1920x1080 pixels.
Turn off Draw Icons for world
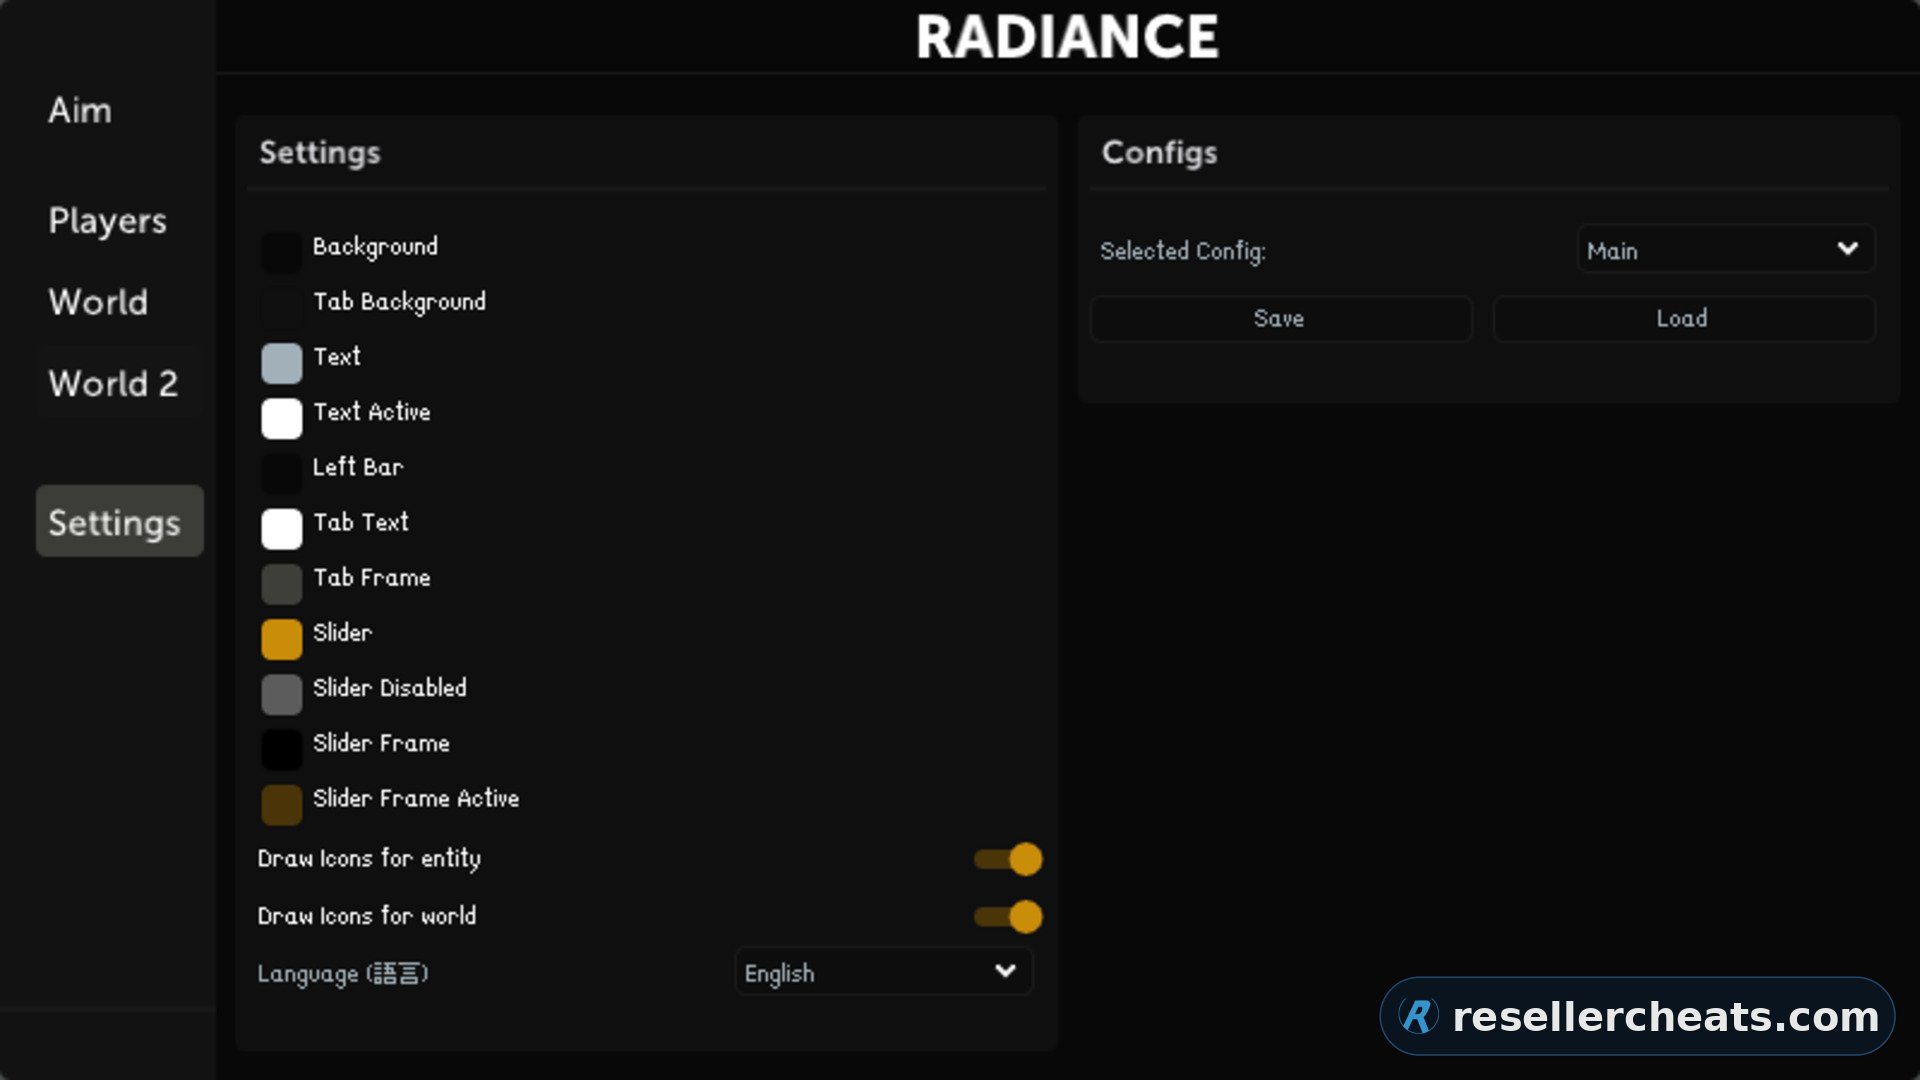click(x=1008, y=916)
